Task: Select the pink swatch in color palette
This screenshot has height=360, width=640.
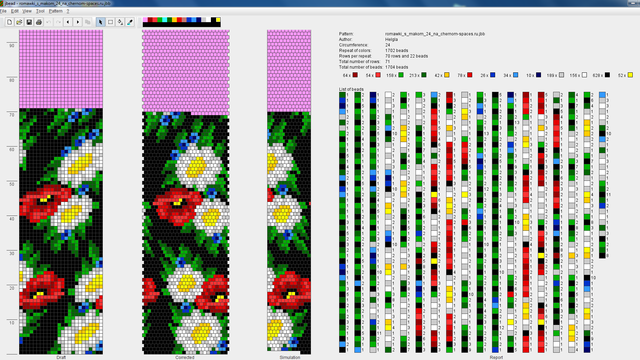Action: pyautogui.click(x=145, y=20)
